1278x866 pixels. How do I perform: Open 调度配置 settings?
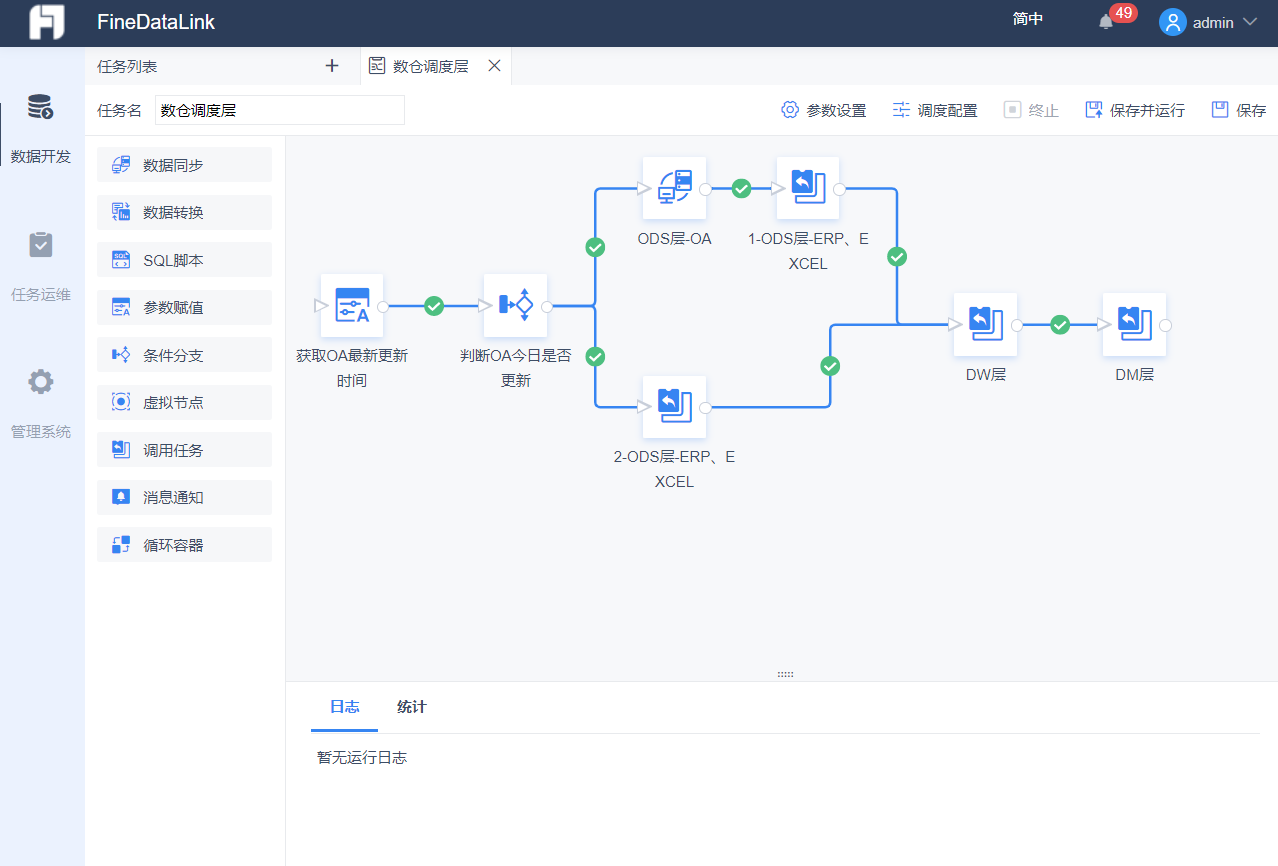(x=935, y=110)
